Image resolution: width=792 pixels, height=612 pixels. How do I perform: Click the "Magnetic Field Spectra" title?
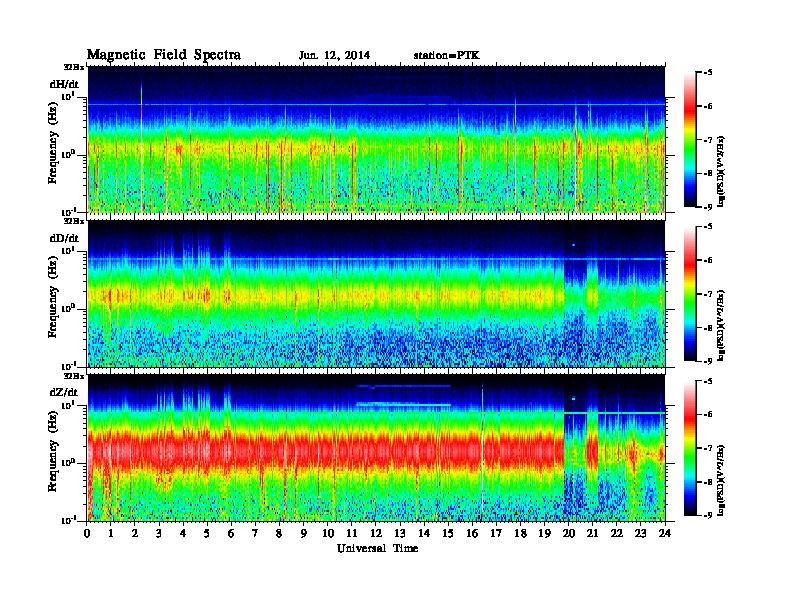[164, 55]
